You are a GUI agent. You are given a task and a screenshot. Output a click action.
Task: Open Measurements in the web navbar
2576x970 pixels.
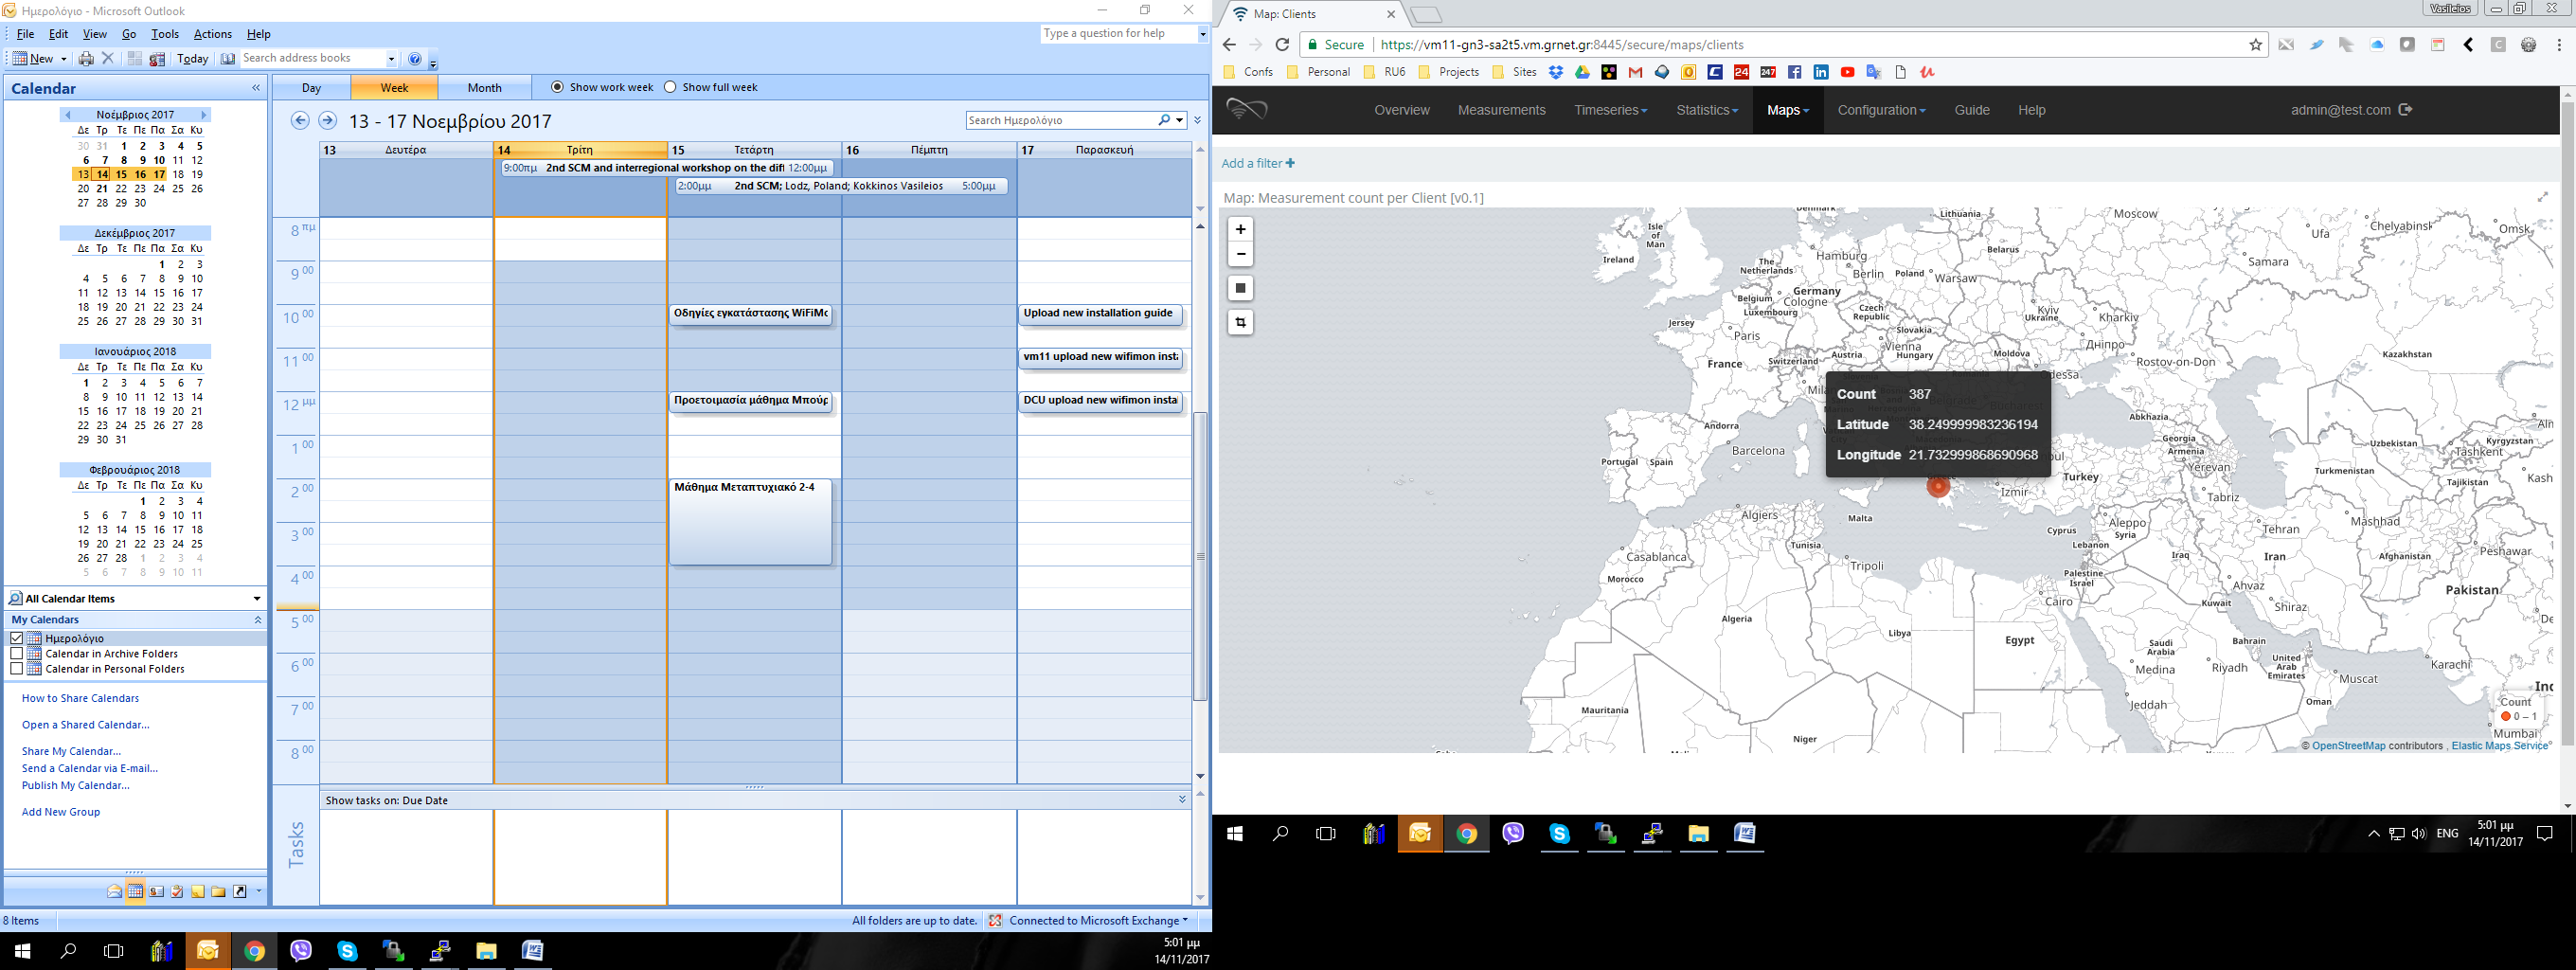(1501, 110)
